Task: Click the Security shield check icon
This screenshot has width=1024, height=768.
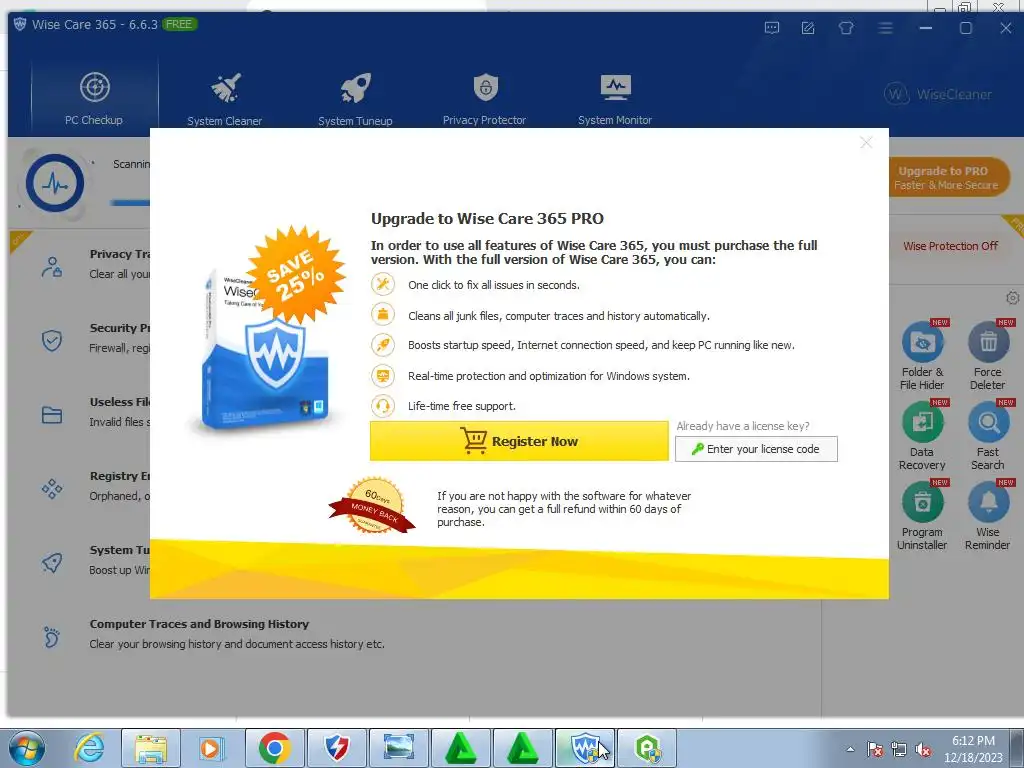Action: (x=52, y=340)
